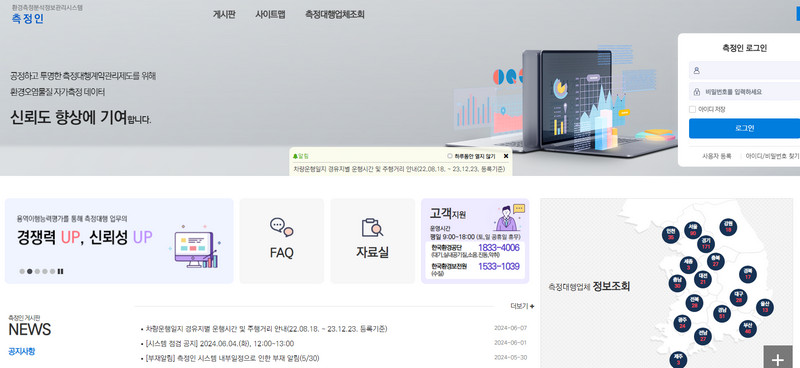
Task: Select the first banner slide dot
Action: [x=22, y=272]
